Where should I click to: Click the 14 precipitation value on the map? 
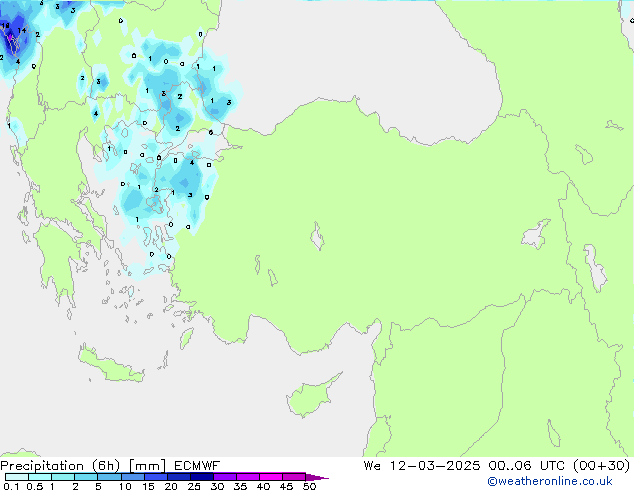point(22,30)
